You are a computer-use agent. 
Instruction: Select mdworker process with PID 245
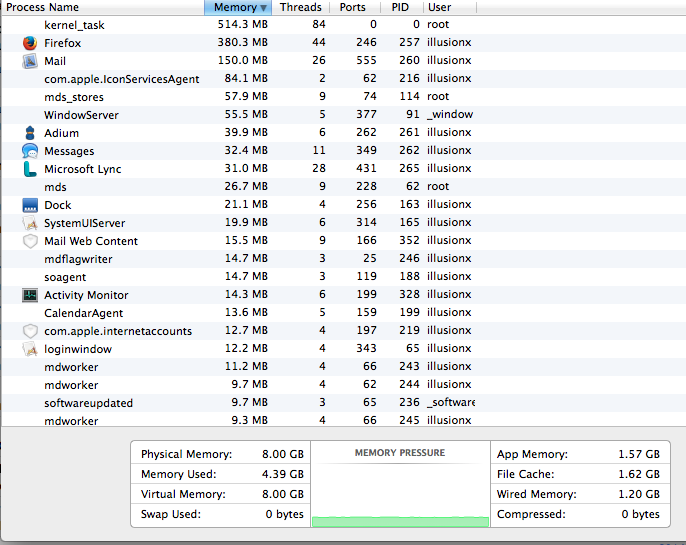pyautogui.click(x=343, y=420)
